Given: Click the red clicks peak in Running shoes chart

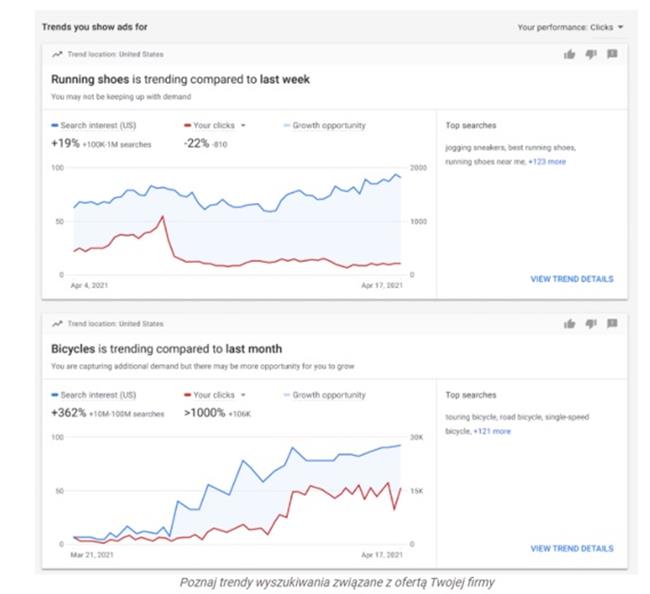Looking at the screenshot, I should (162, 216).
